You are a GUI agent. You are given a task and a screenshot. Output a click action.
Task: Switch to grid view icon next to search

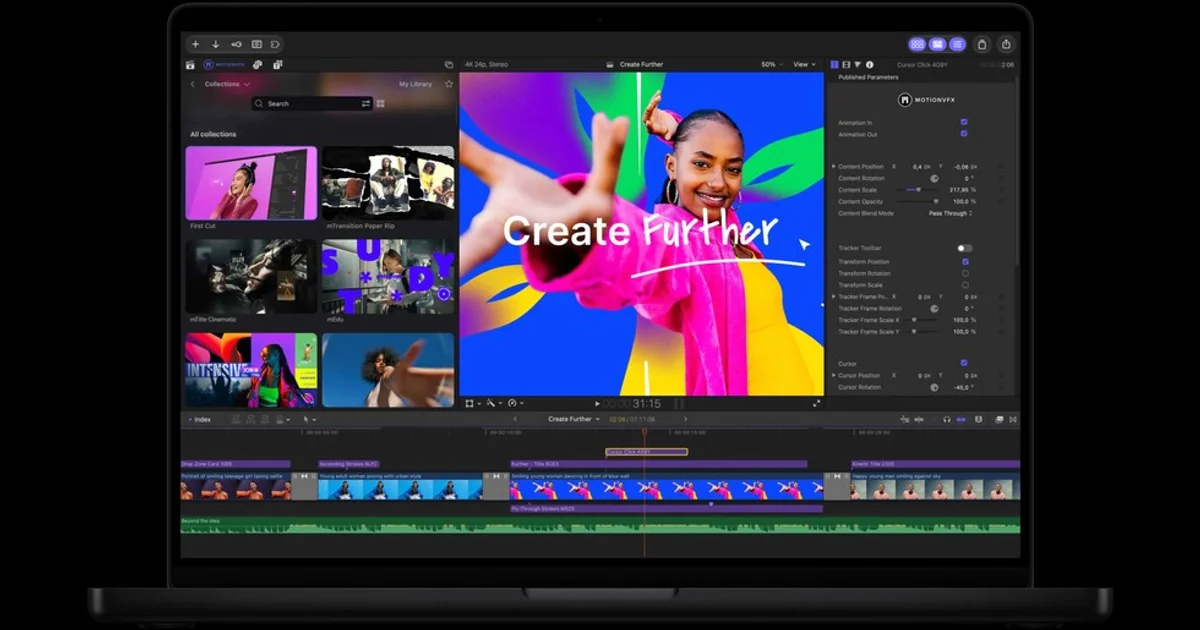coord(380,103)
